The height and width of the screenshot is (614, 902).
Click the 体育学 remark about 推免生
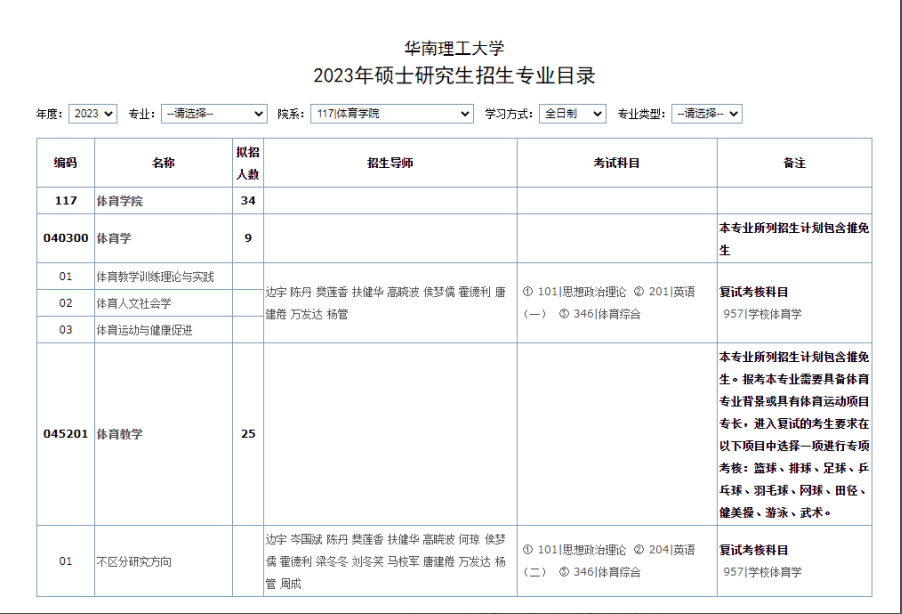[x=794, y=239]
